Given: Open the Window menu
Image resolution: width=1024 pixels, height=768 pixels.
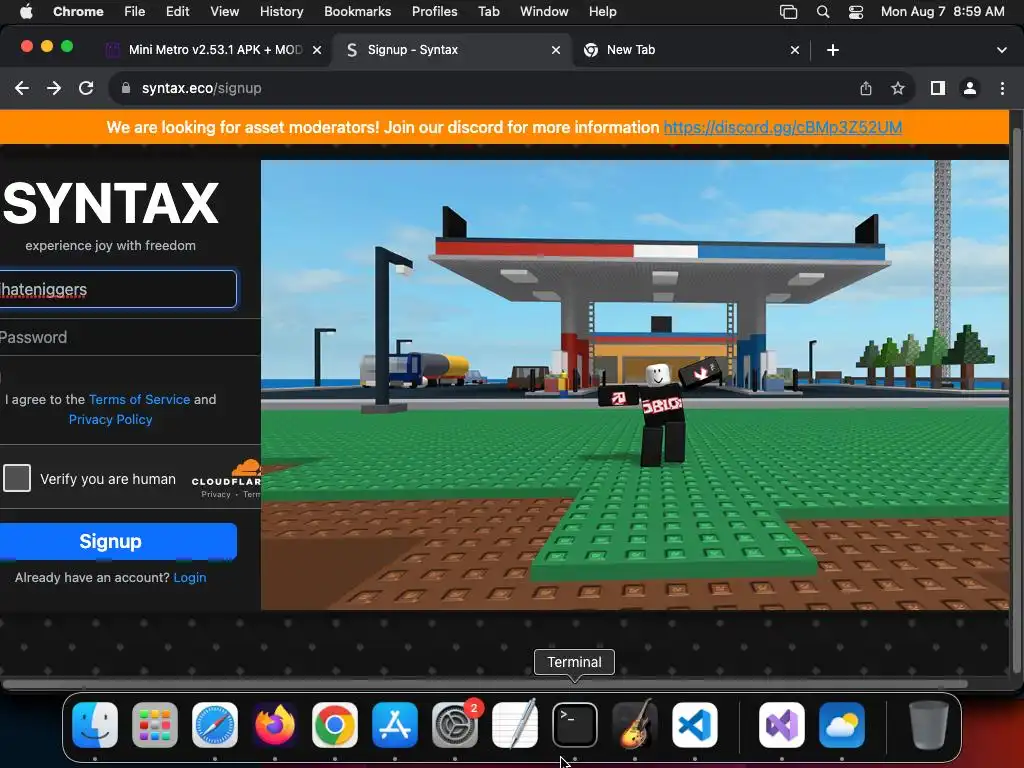Looking at the screenshot, I should 544,12.
